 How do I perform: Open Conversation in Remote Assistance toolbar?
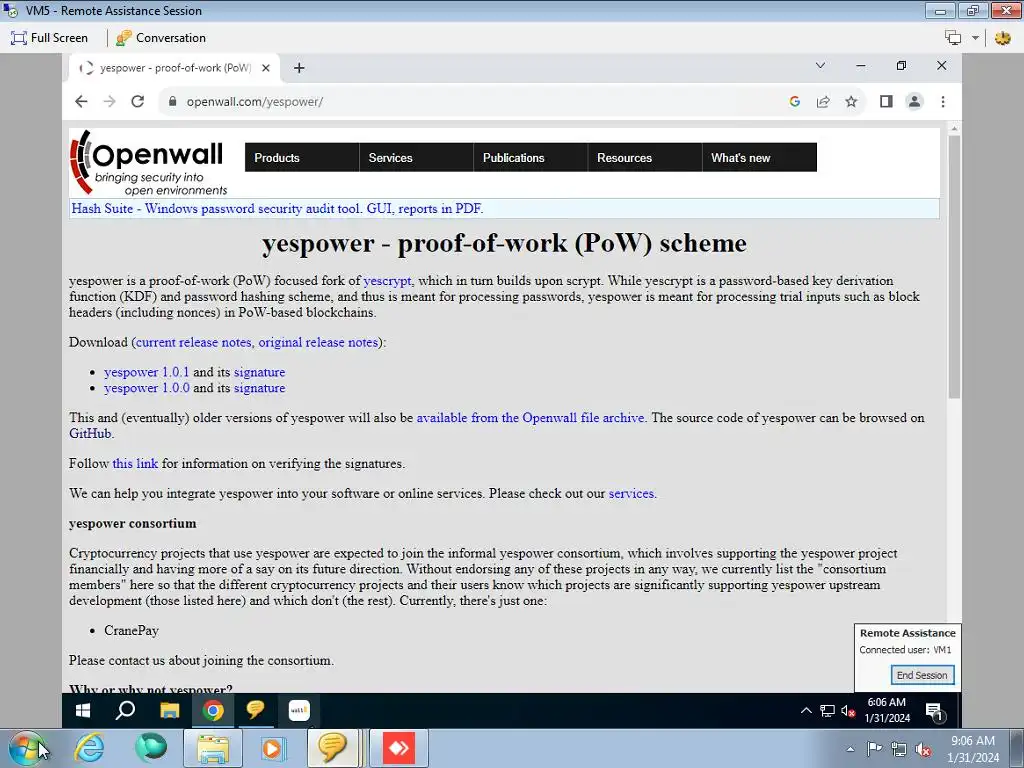161,38
